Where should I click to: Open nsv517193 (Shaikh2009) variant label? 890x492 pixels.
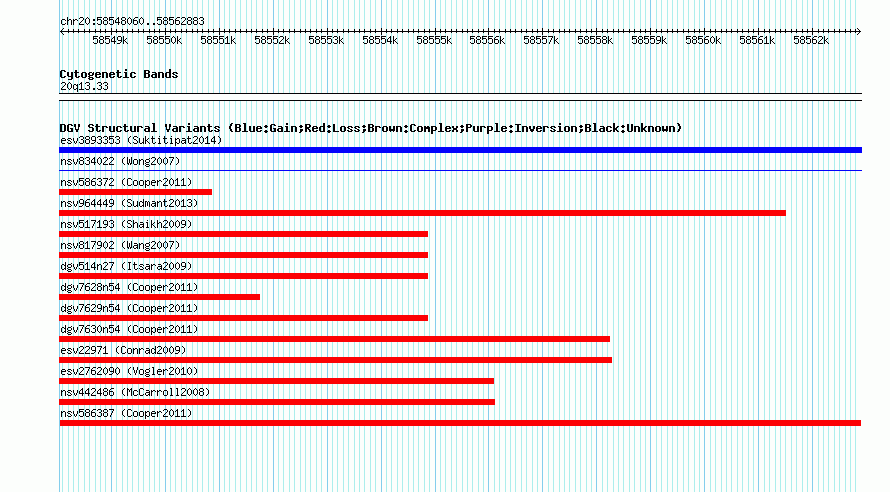coord(126,224)
